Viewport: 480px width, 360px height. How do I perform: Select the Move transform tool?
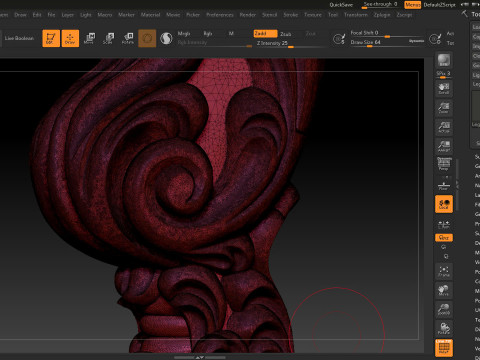point(89,38)
